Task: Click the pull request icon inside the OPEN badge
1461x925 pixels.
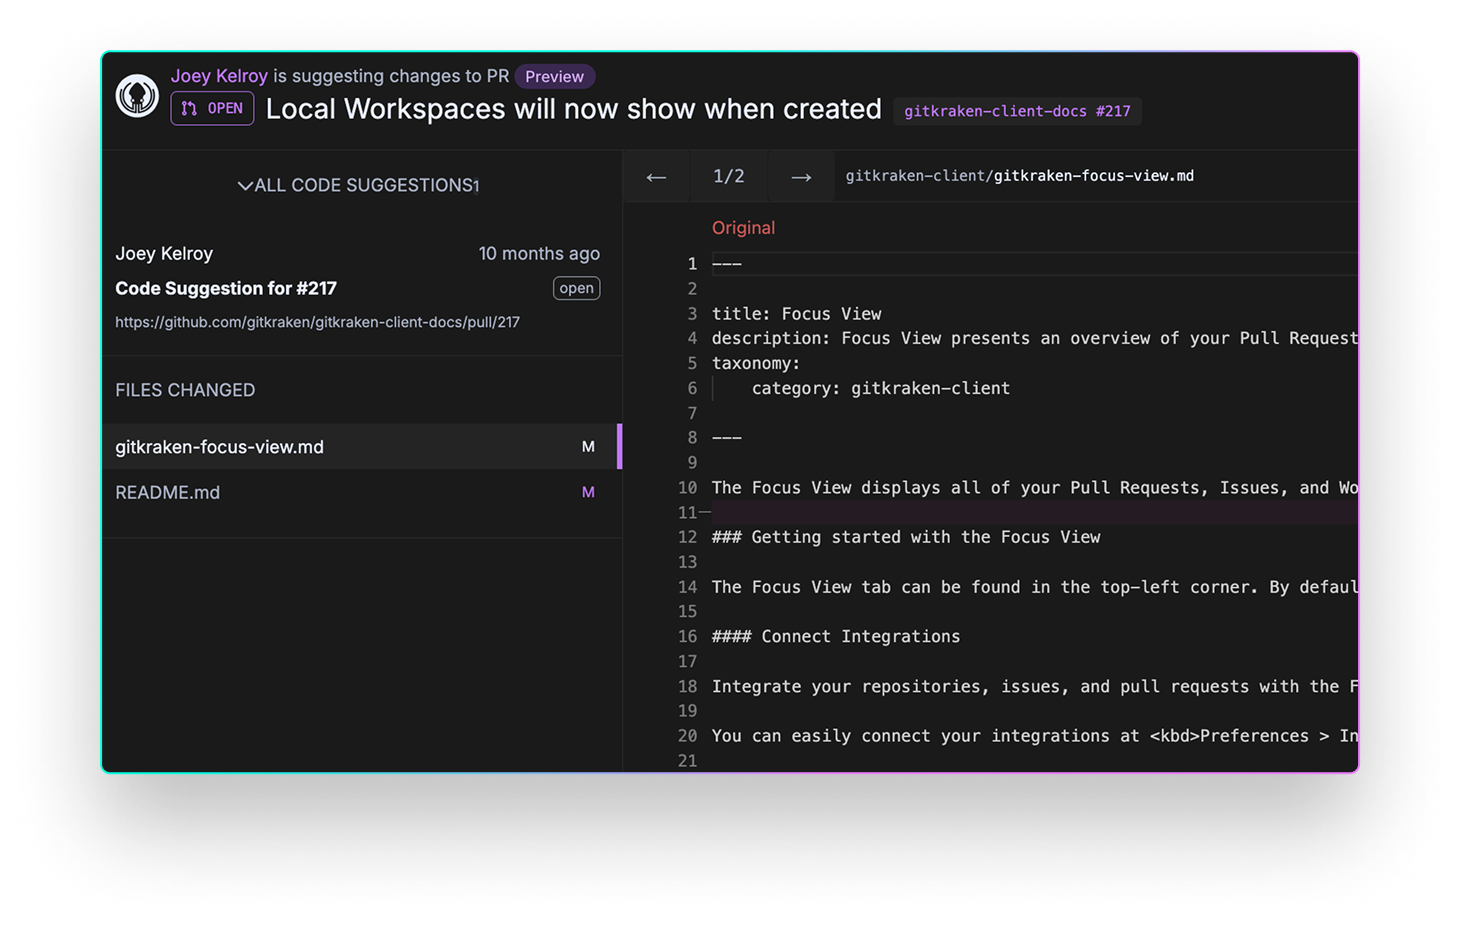Action: pos(189,108)
